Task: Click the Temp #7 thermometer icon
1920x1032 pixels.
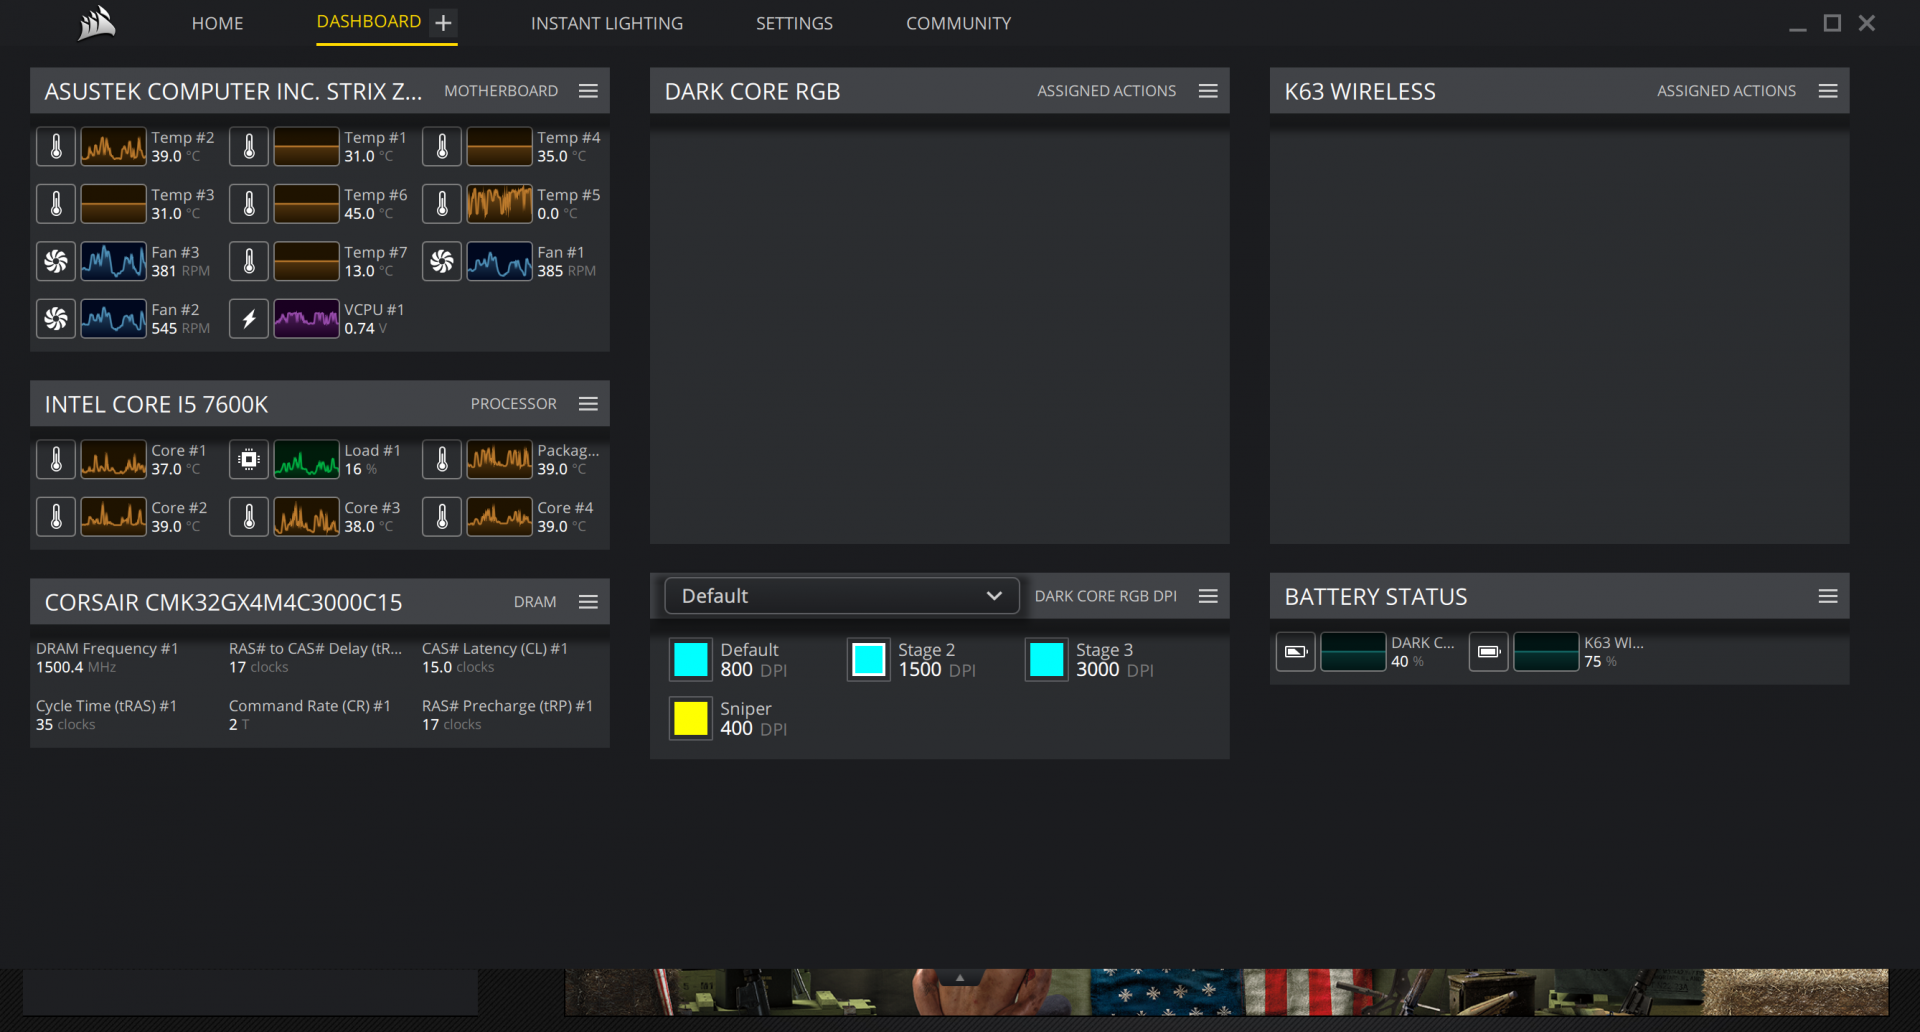Action: click(x=249, y=262)
